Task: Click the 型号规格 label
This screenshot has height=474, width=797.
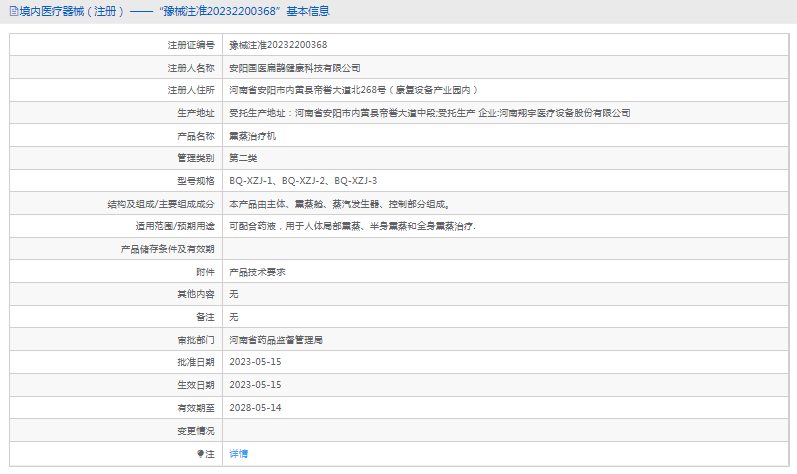Action: tap(196, 181)
